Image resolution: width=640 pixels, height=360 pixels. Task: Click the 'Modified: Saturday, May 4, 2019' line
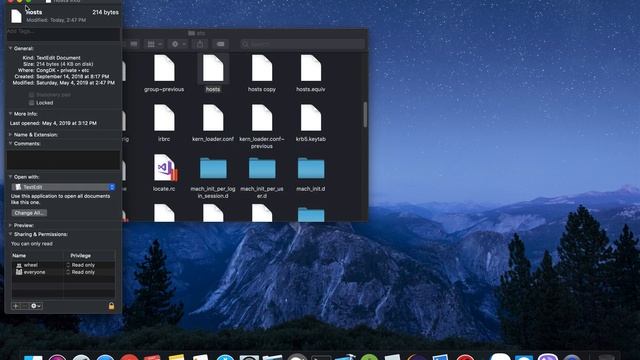coord(64,82)
